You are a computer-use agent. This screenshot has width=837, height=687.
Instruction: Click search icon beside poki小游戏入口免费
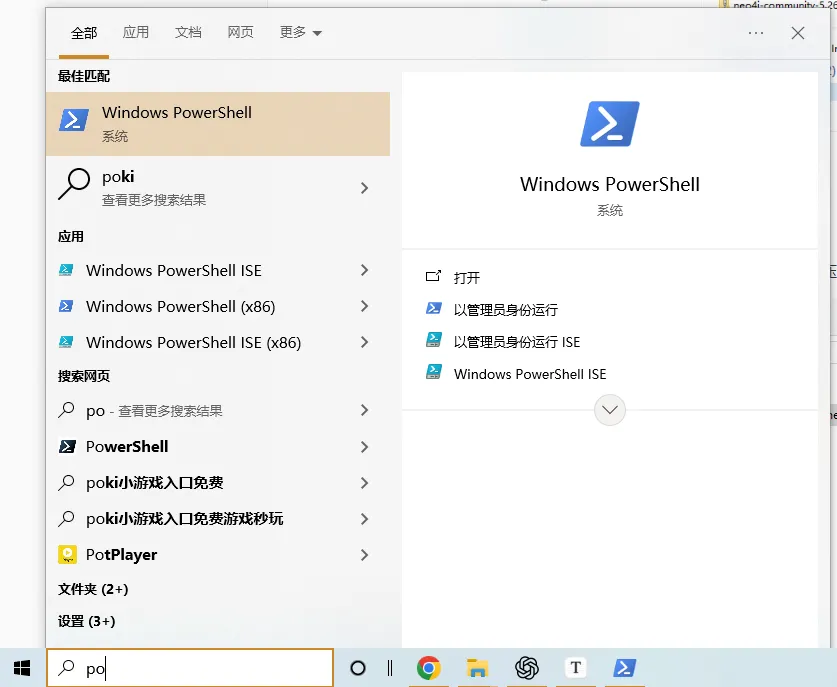(66, 483)
